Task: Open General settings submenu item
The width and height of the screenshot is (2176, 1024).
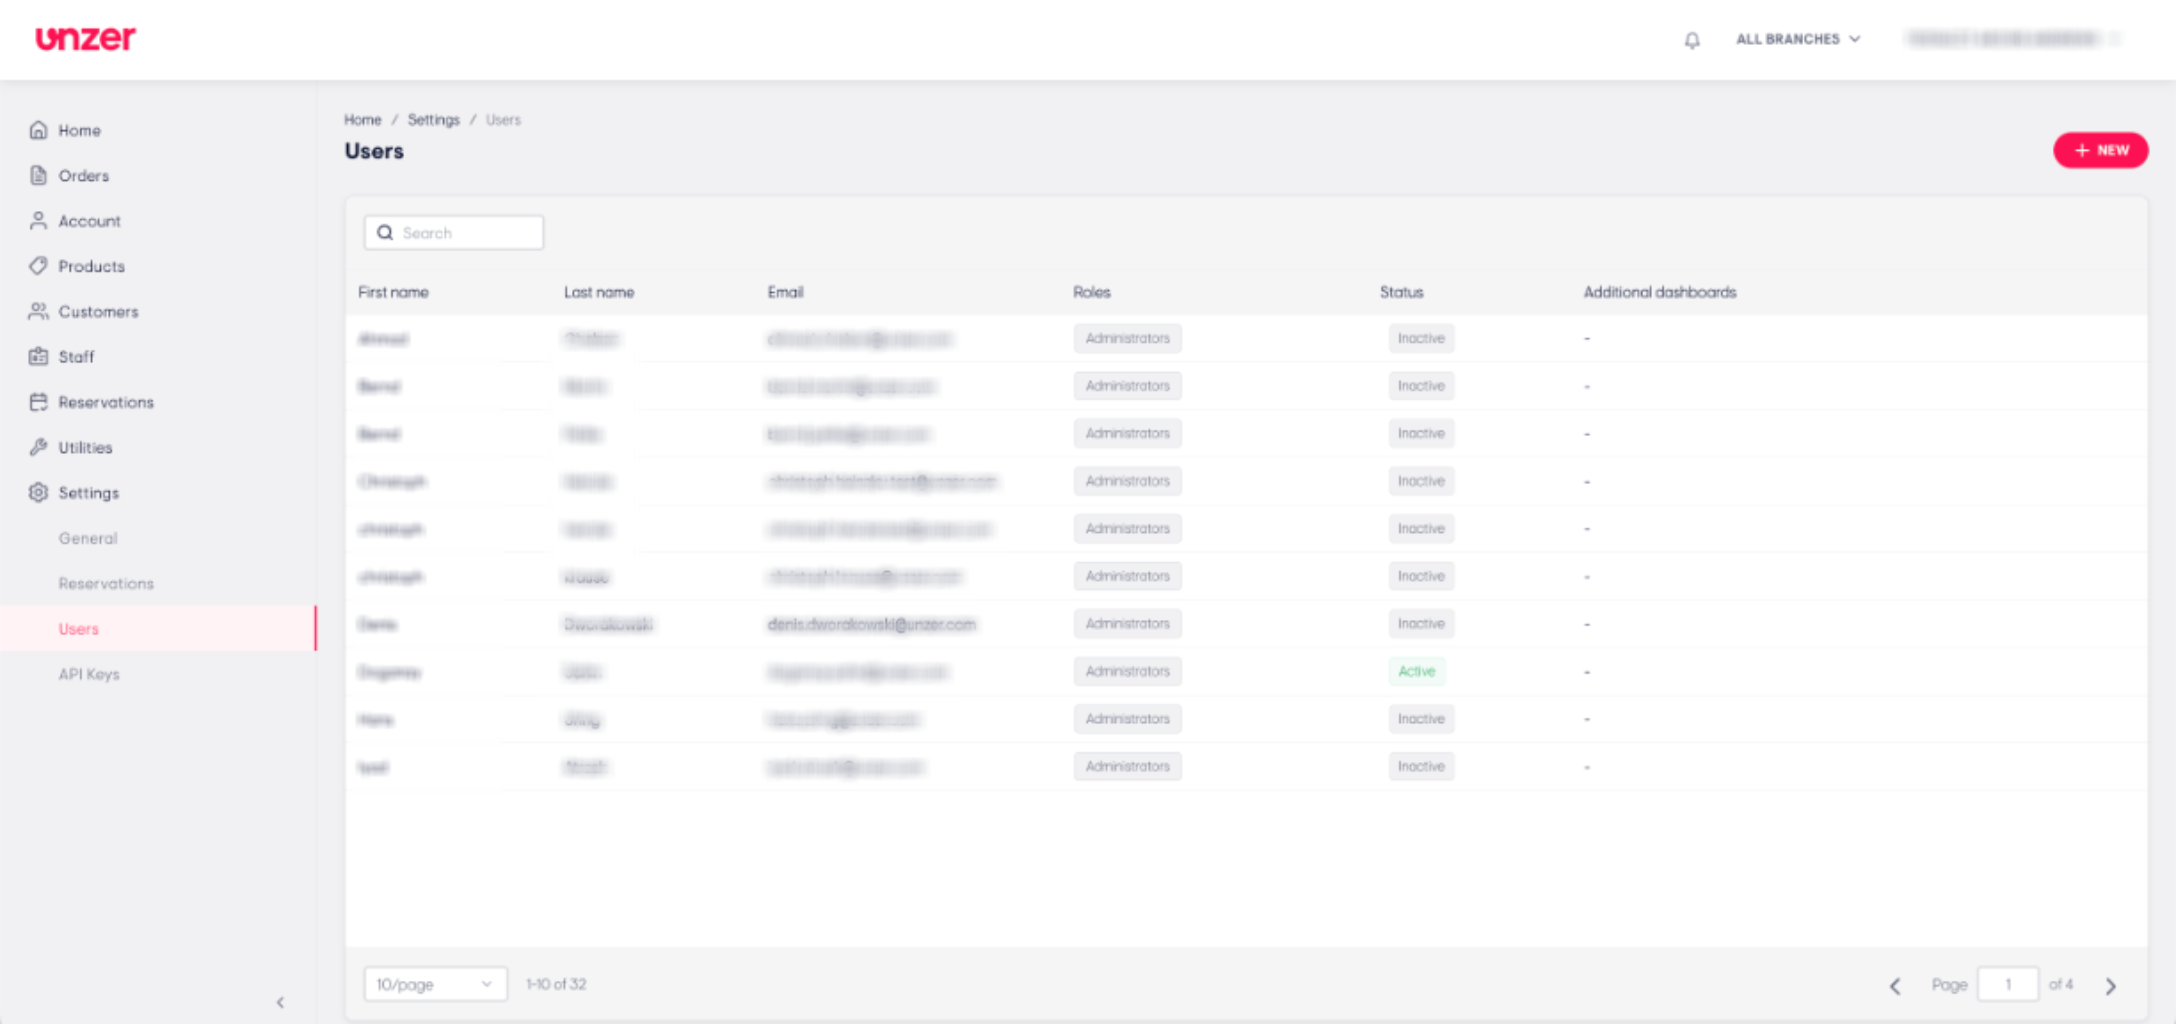Action: pyautogui.click(x=88, y=538)
